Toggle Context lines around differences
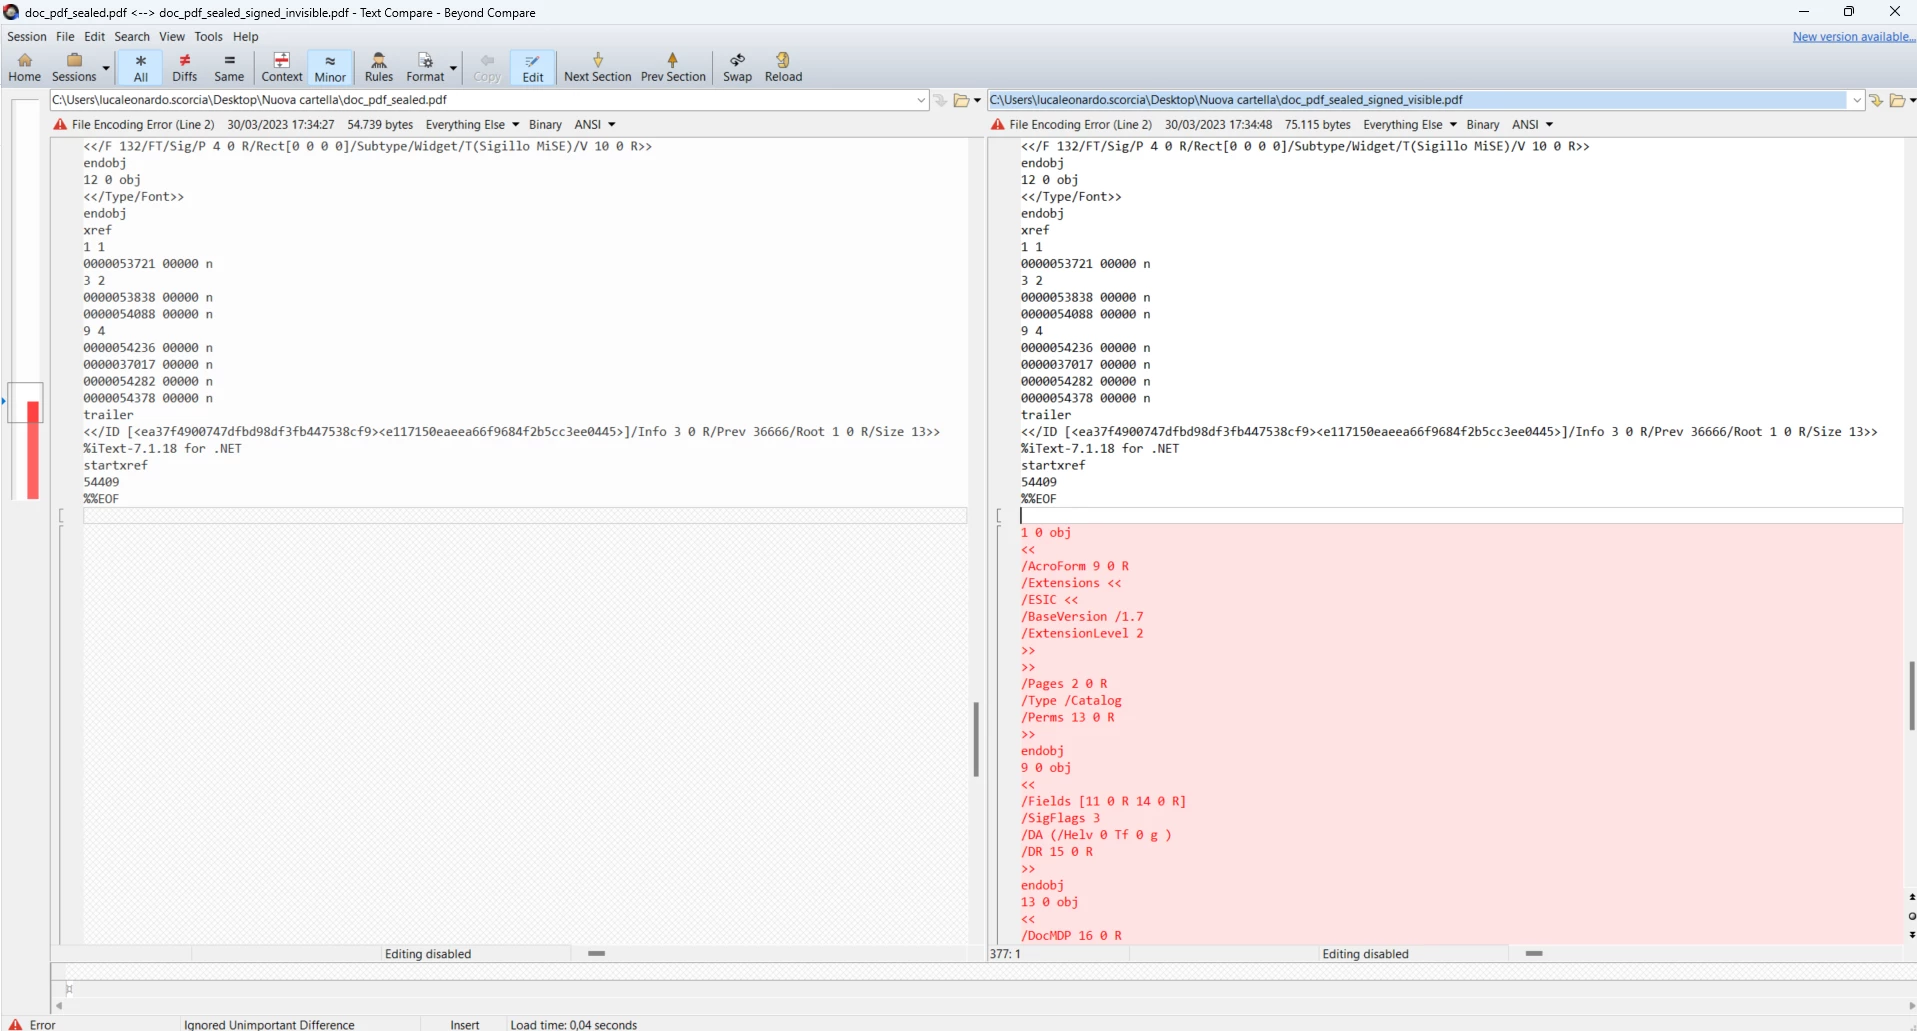This screenshot has height=1031, width=1917. (x=282, y=67)
